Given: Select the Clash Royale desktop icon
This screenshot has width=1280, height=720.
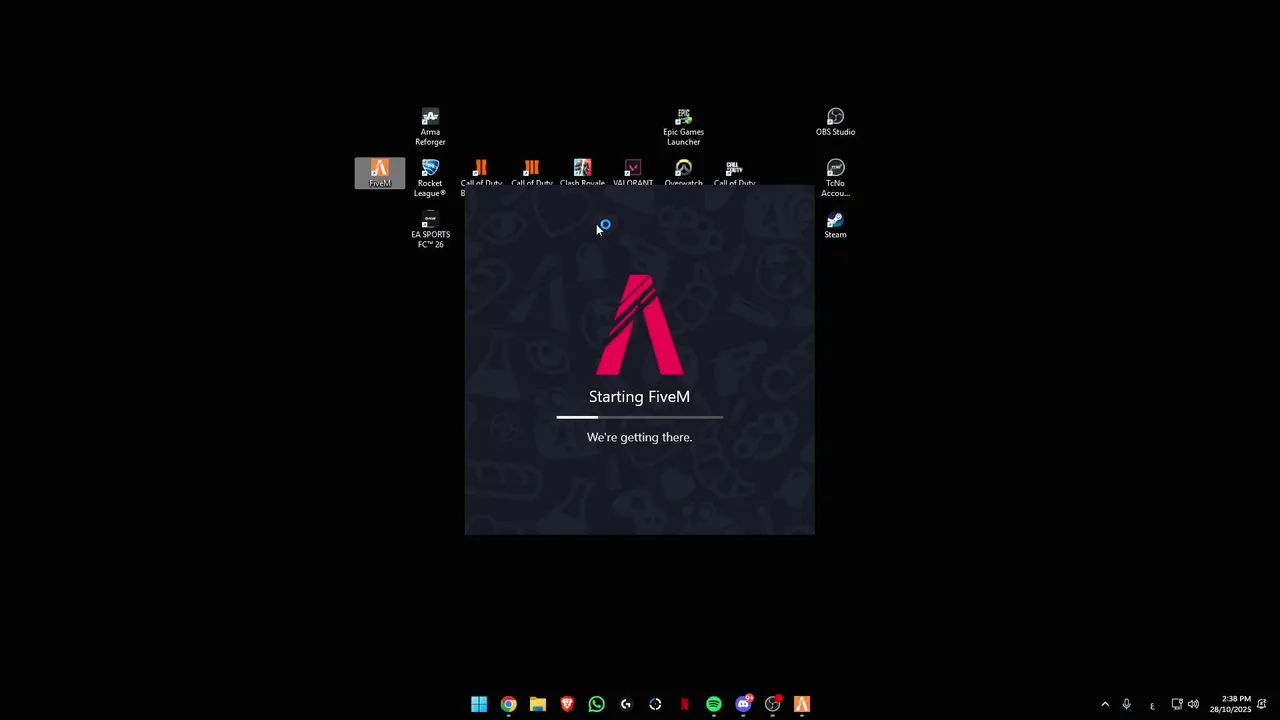Looking at the screenshot, I should [x=582, y=172].
